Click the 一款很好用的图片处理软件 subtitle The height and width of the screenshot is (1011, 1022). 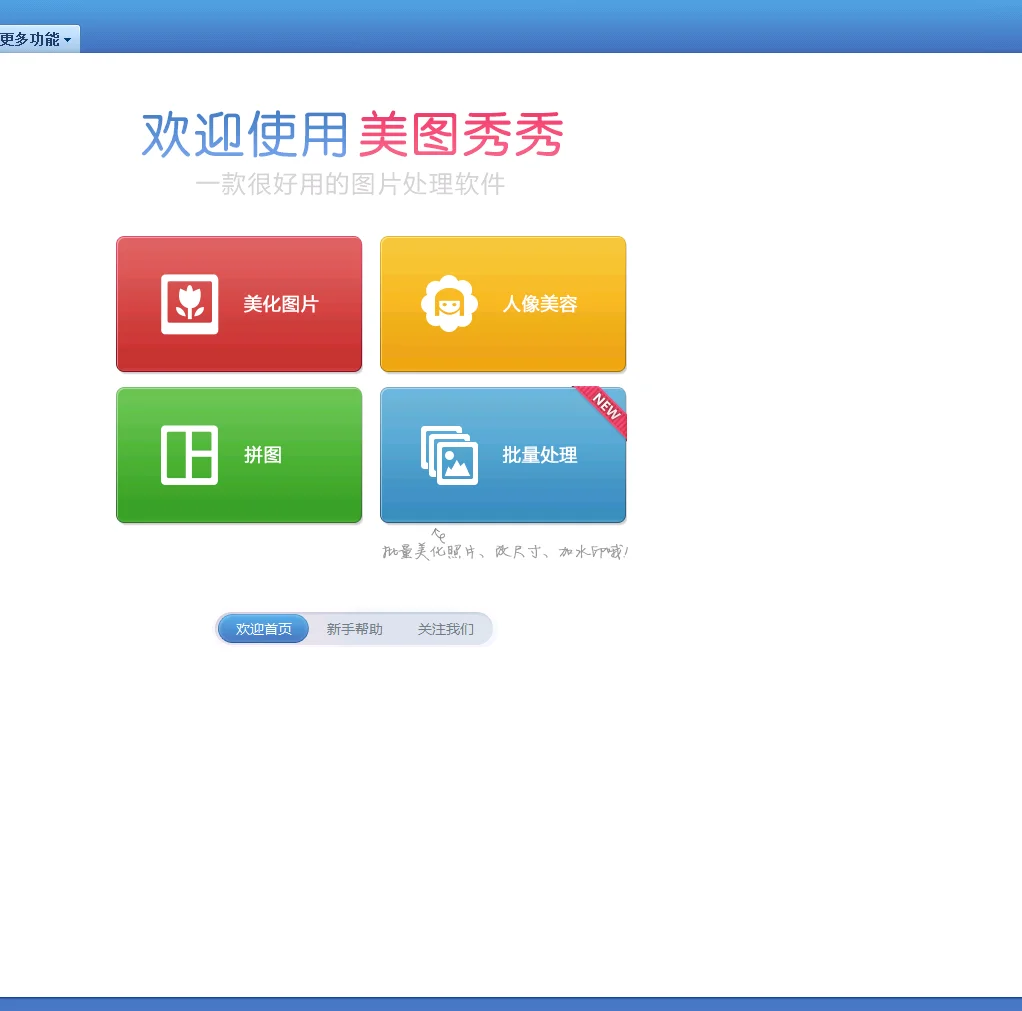pos(350,184)
